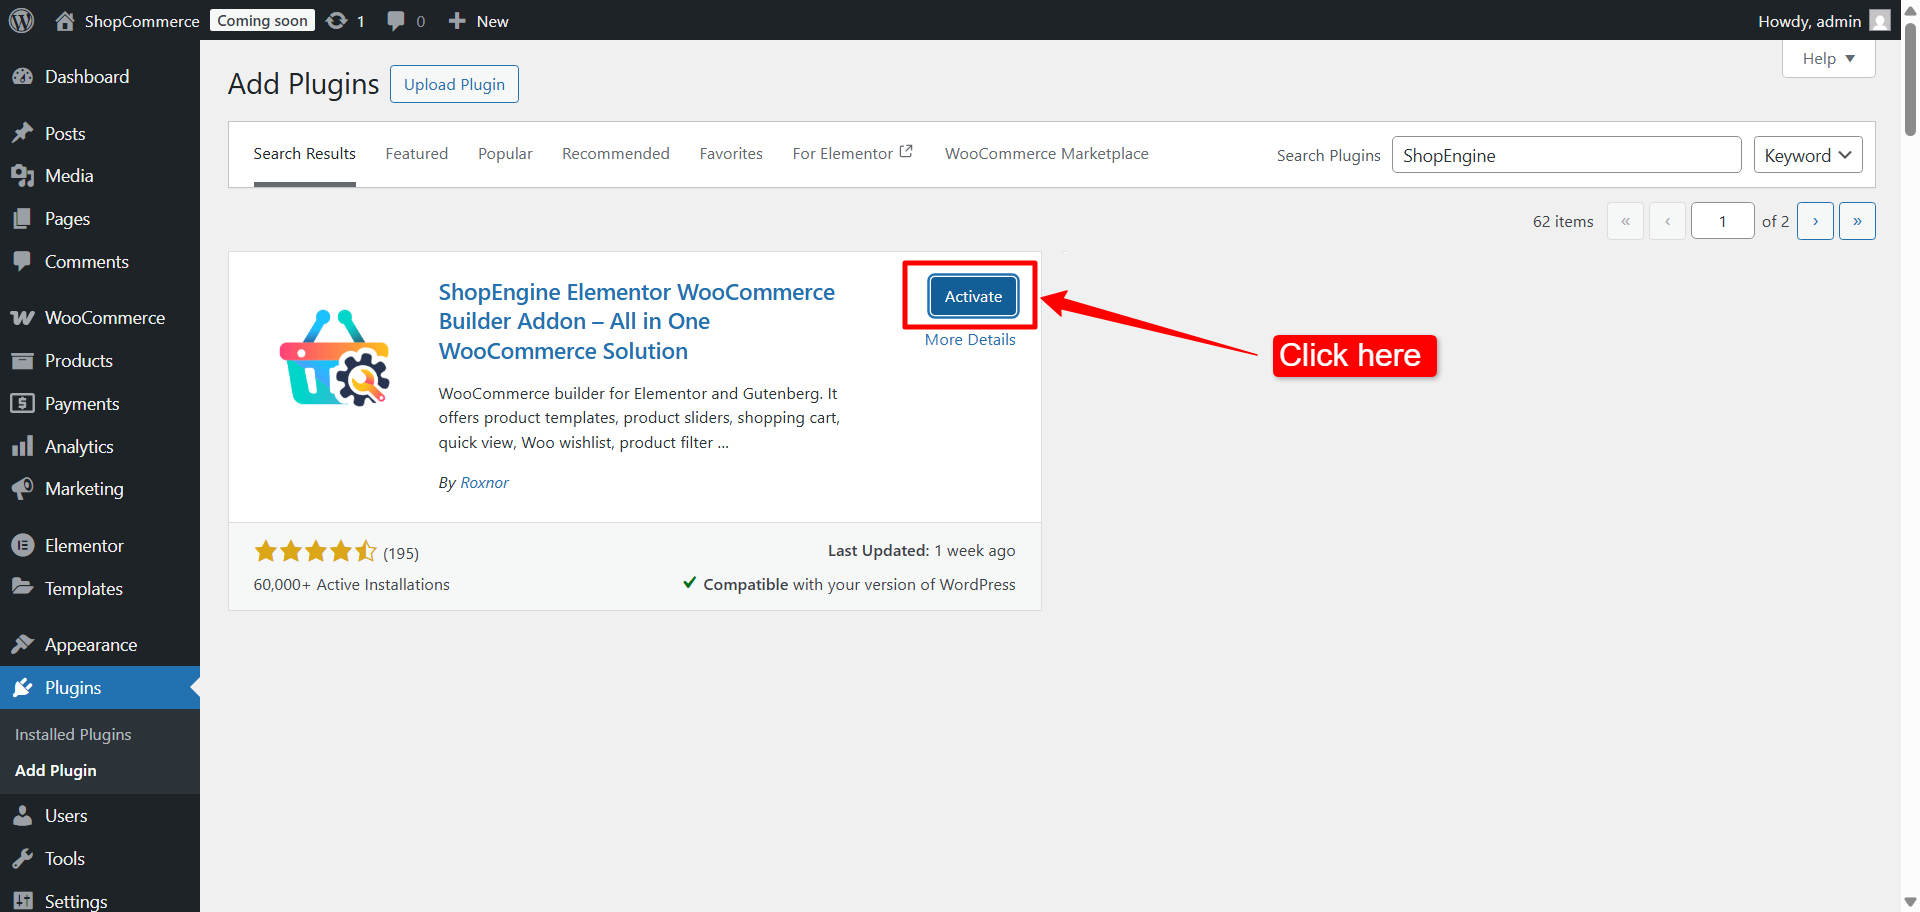Viewport: 1920px width, 912px height.
Task: Click the ShopEngine plugin thumbnail image
Action: click(333, 357)
